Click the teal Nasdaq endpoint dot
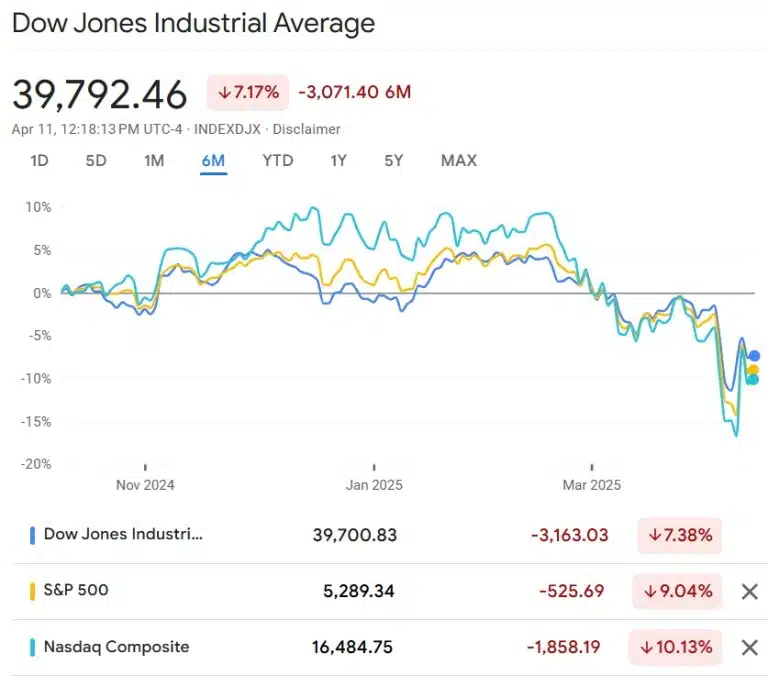This screenshot has height=676, width=768. [x=752, y=379]
